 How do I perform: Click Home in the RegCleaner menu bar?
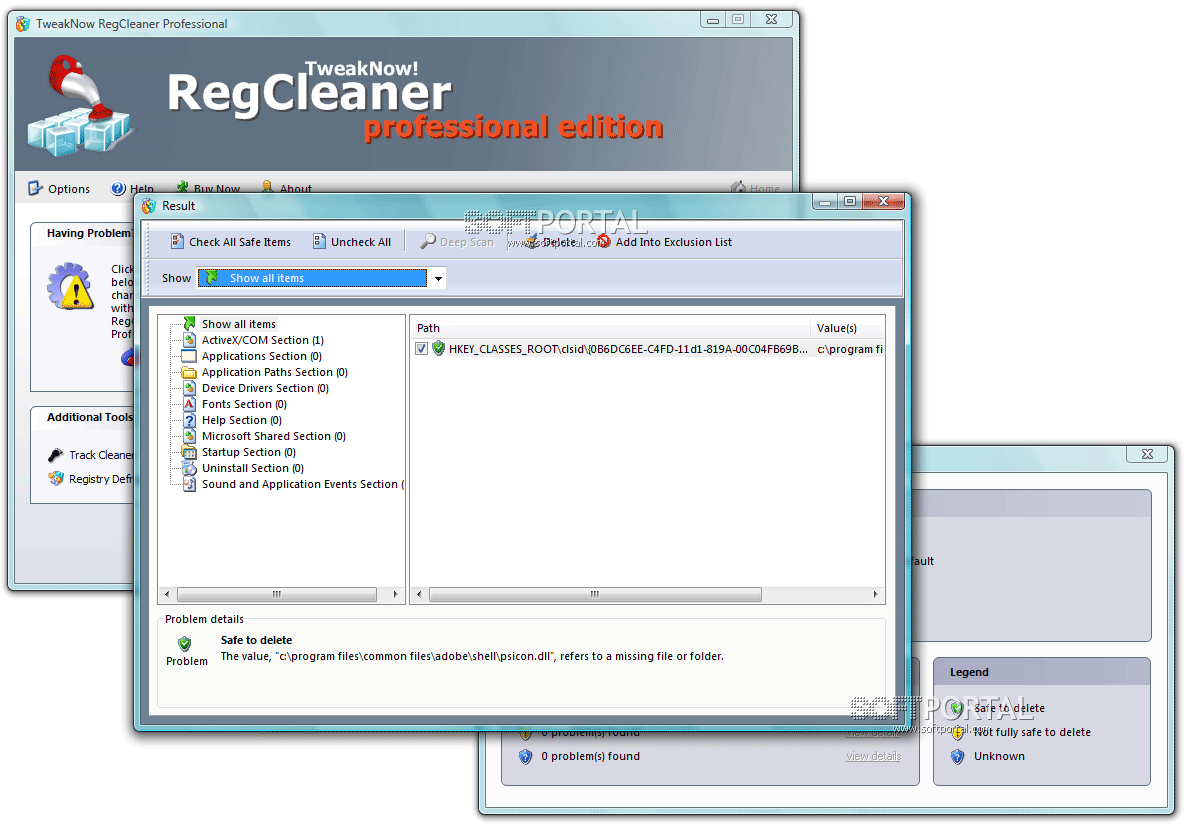(x=756, y=188)
